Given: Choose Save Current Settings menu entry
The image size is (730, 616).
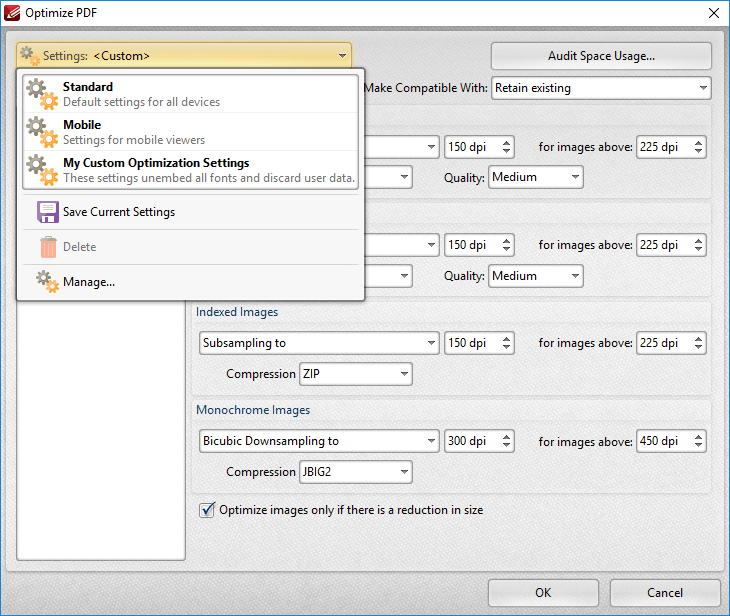Looking at the screenshot, I should pos(190,212).
